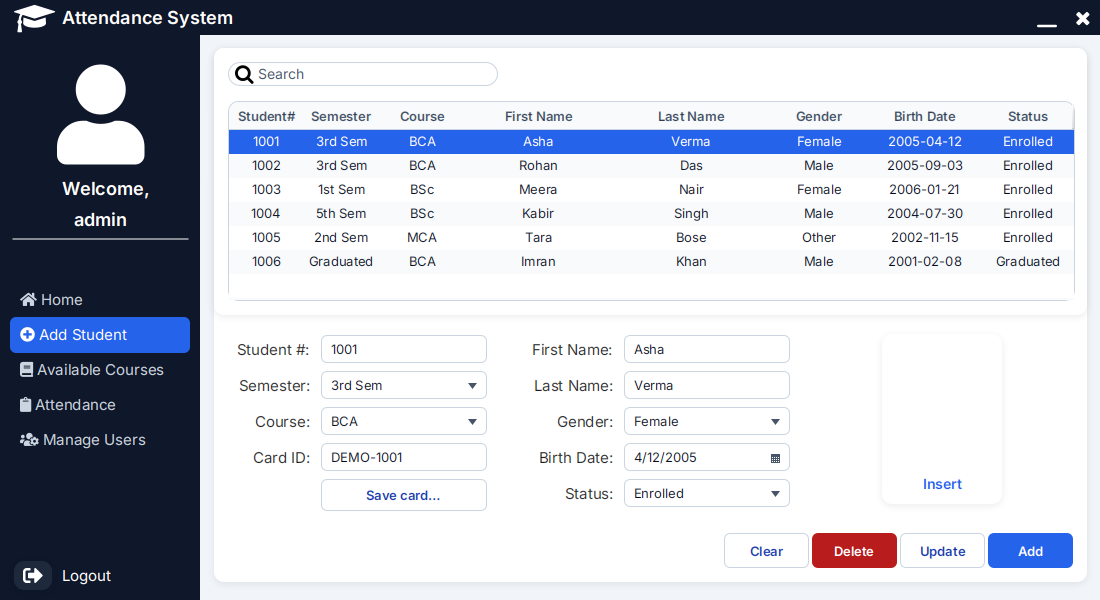Select the row for student Rohan Das
Viewport: 1100px width, 600px height.
coord(651,166)
